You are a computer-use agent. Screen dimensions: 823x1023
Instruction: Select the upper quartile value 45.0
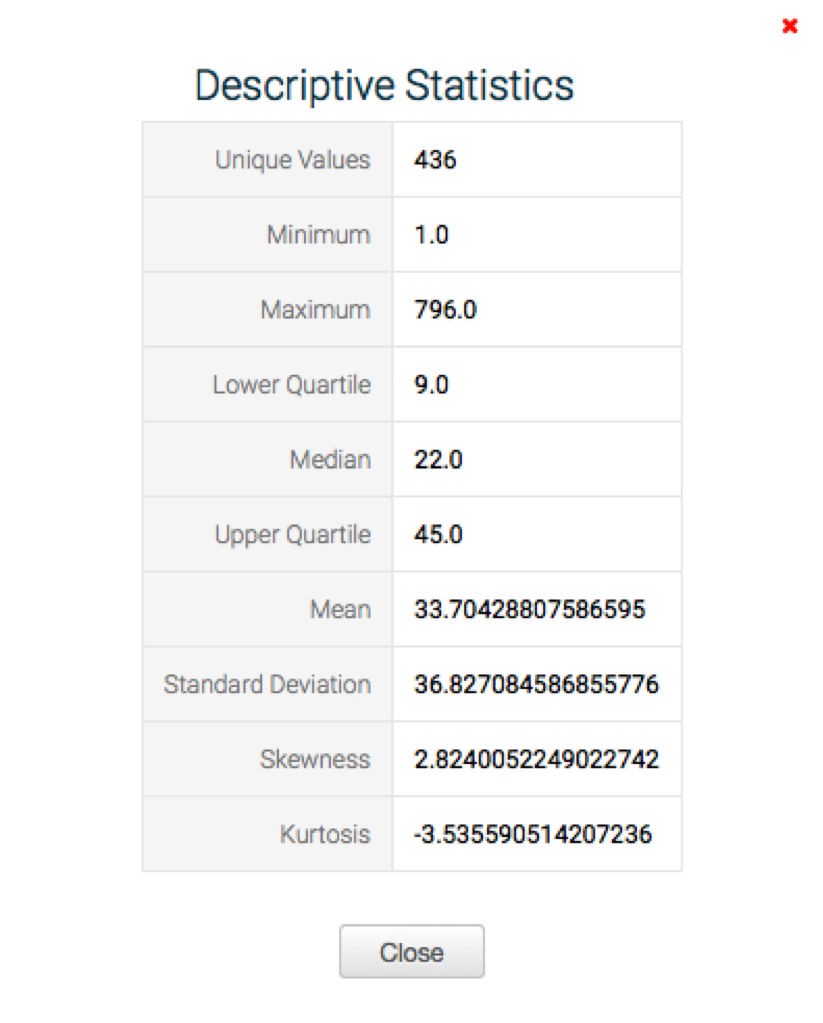pos(438,534)
